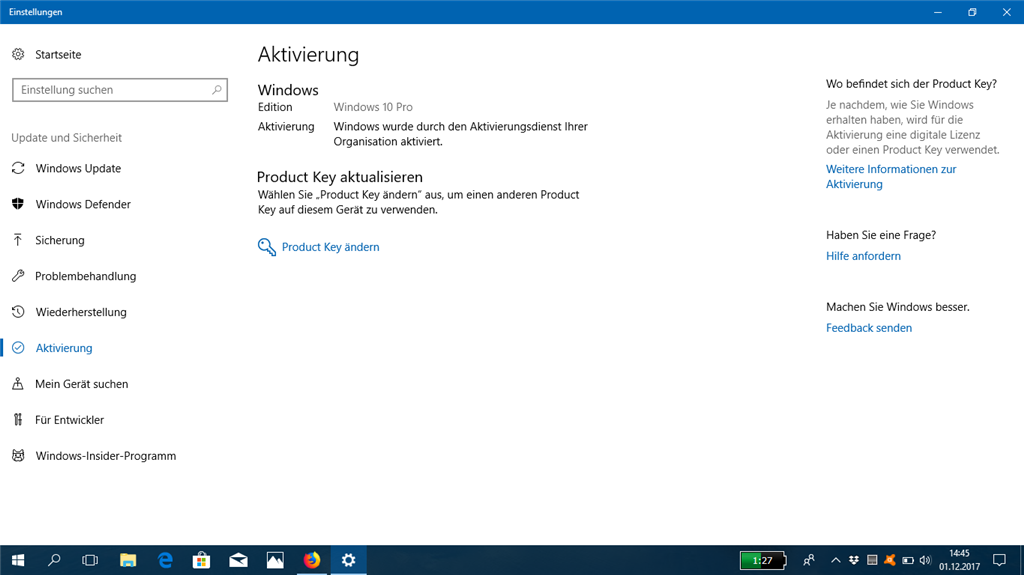Open taskbar search magnifier

[54, 560]
